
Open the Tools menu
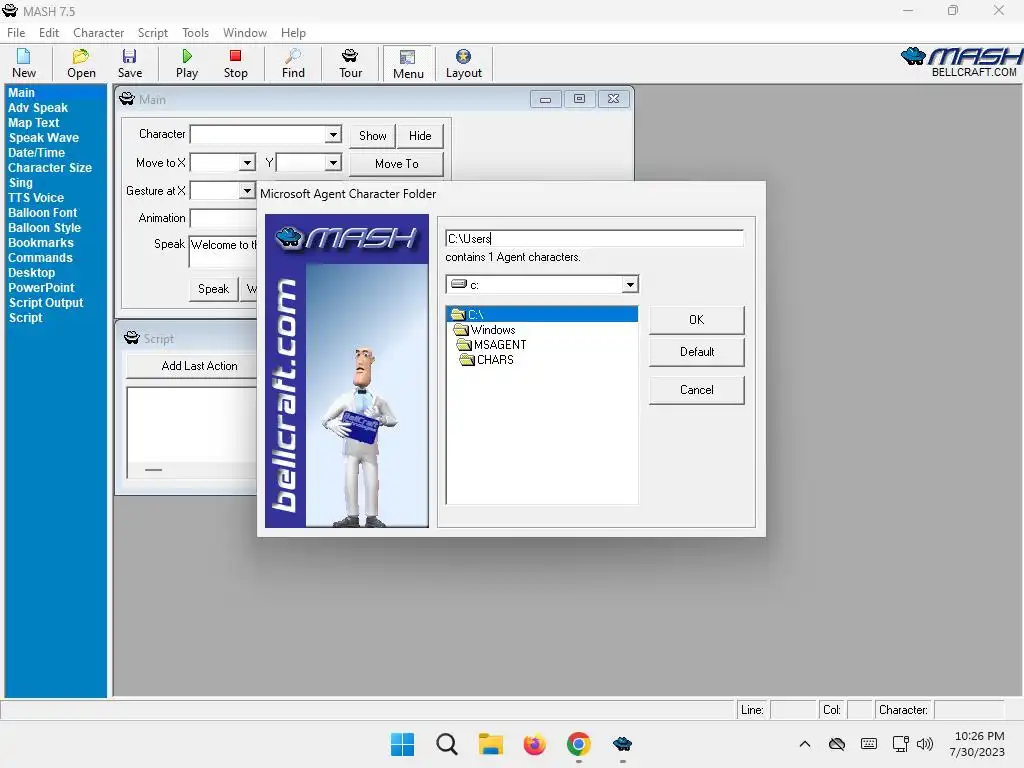pyautogui.click(x=195, y=33)
